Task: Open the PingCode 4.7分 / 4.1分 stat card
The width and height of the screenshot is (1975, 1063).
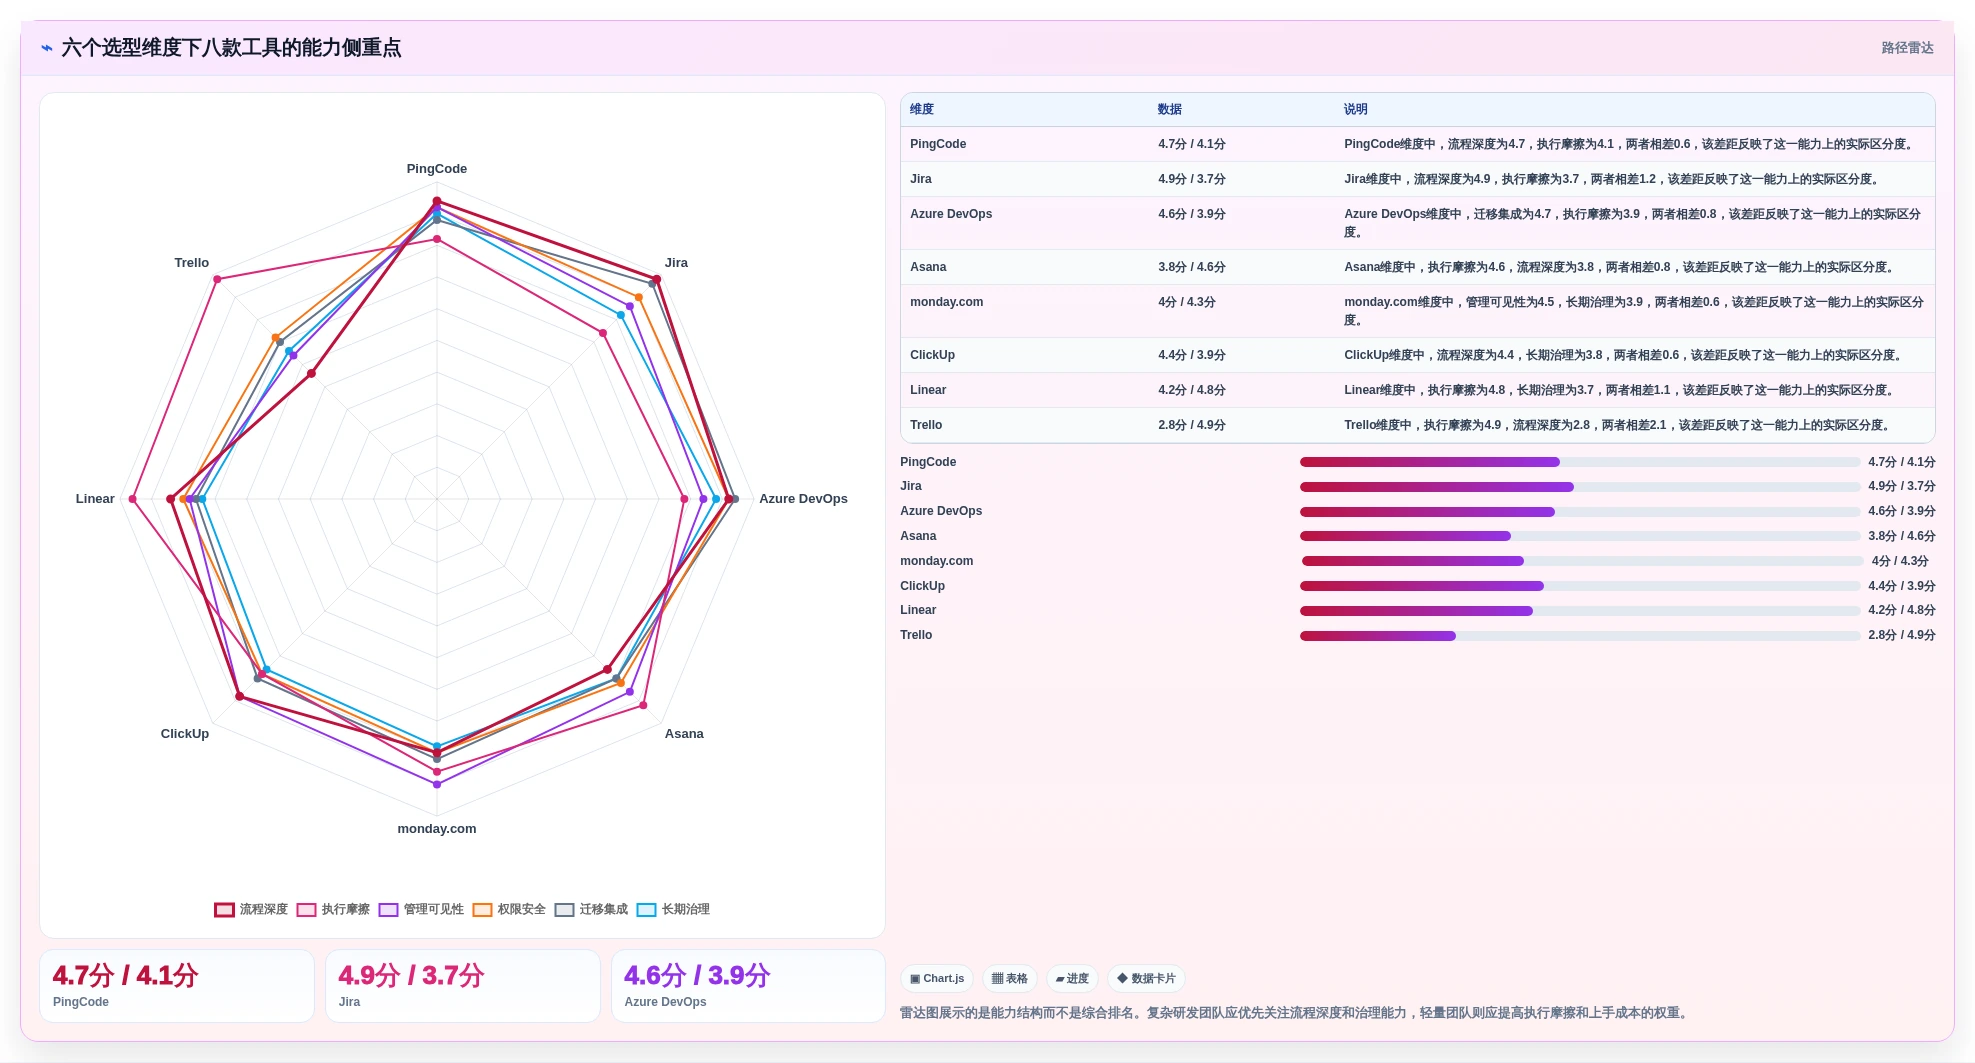Action: (x=177, y=986)
